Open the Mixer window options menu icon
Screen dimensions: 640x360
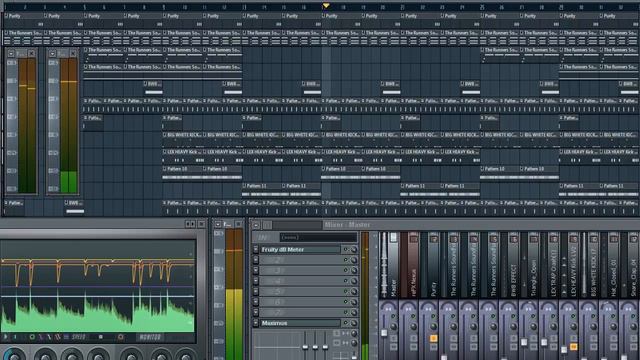[x=256, y=225]
